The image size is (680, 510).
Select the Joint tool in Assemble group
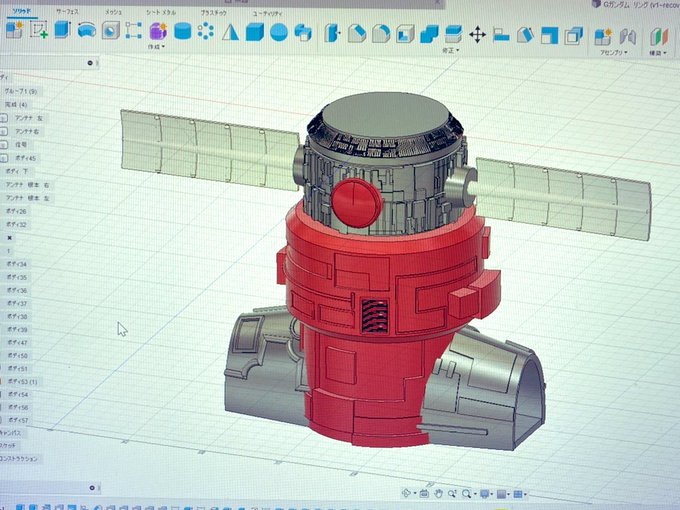pos(627,37)
